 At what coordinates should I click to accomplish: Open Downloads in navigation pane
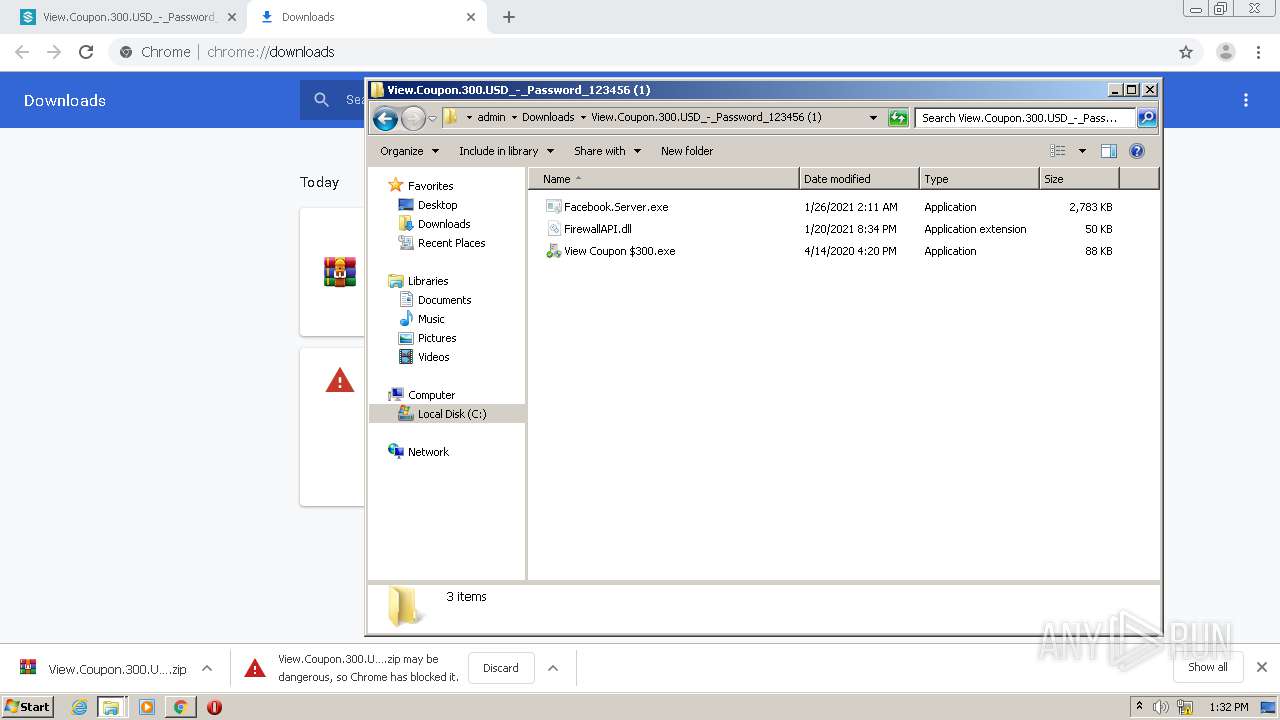tap(444, 224)
